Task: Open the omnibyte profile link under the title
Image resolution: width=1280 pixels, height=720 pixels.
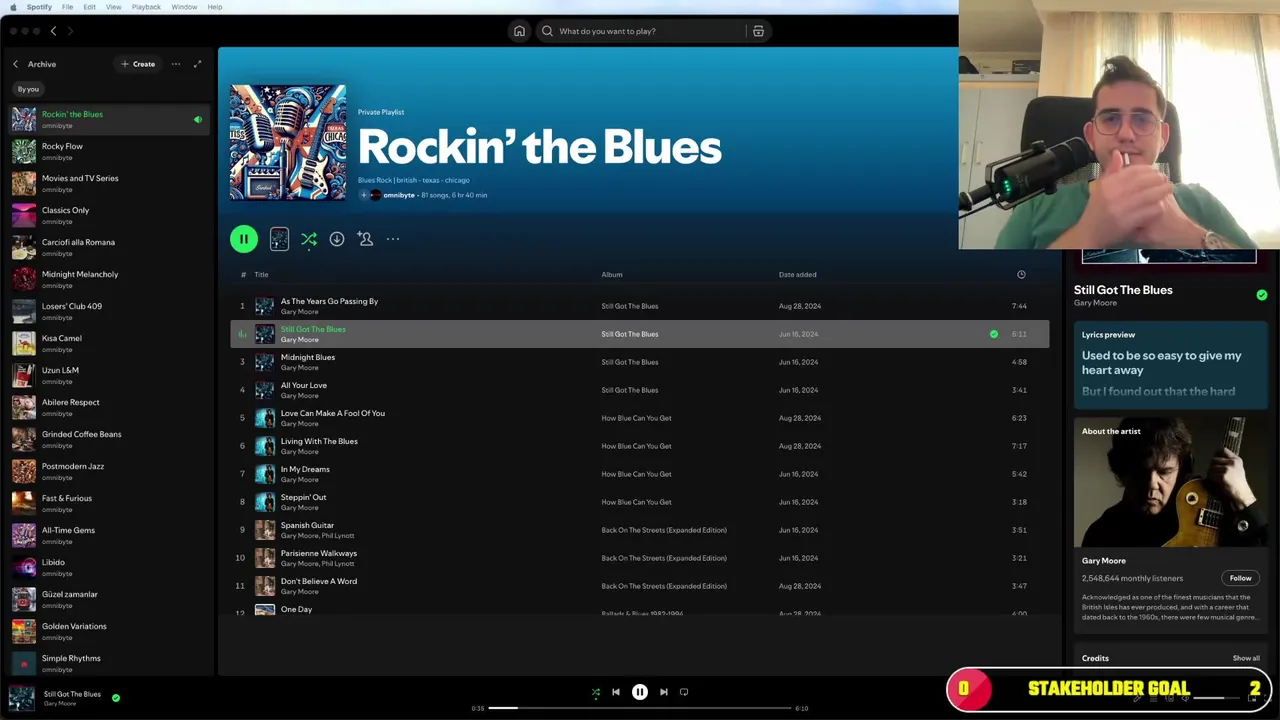Action: [397, 195]
